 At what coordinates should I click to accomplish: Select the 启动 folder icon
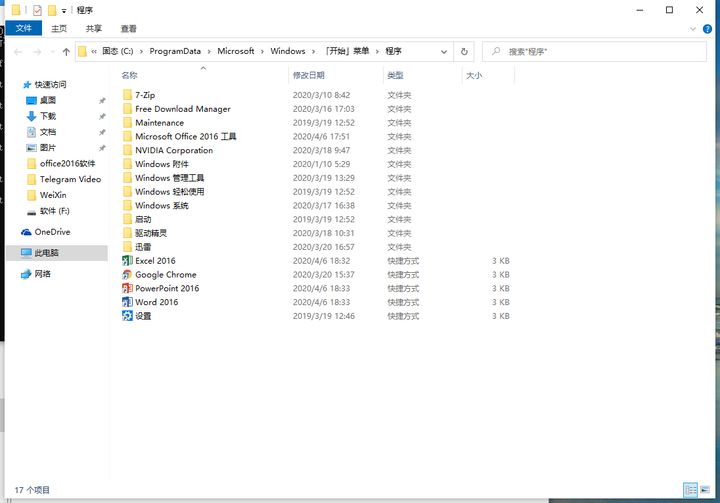point(127,219)
